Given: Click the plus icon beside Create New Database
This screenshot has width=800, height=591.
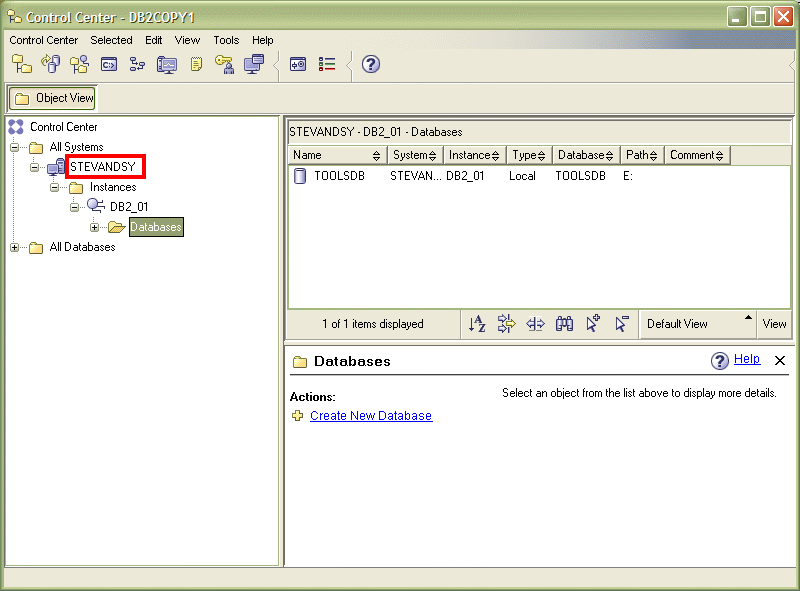Looking at the screenshot, I should (x=297, y=416).
